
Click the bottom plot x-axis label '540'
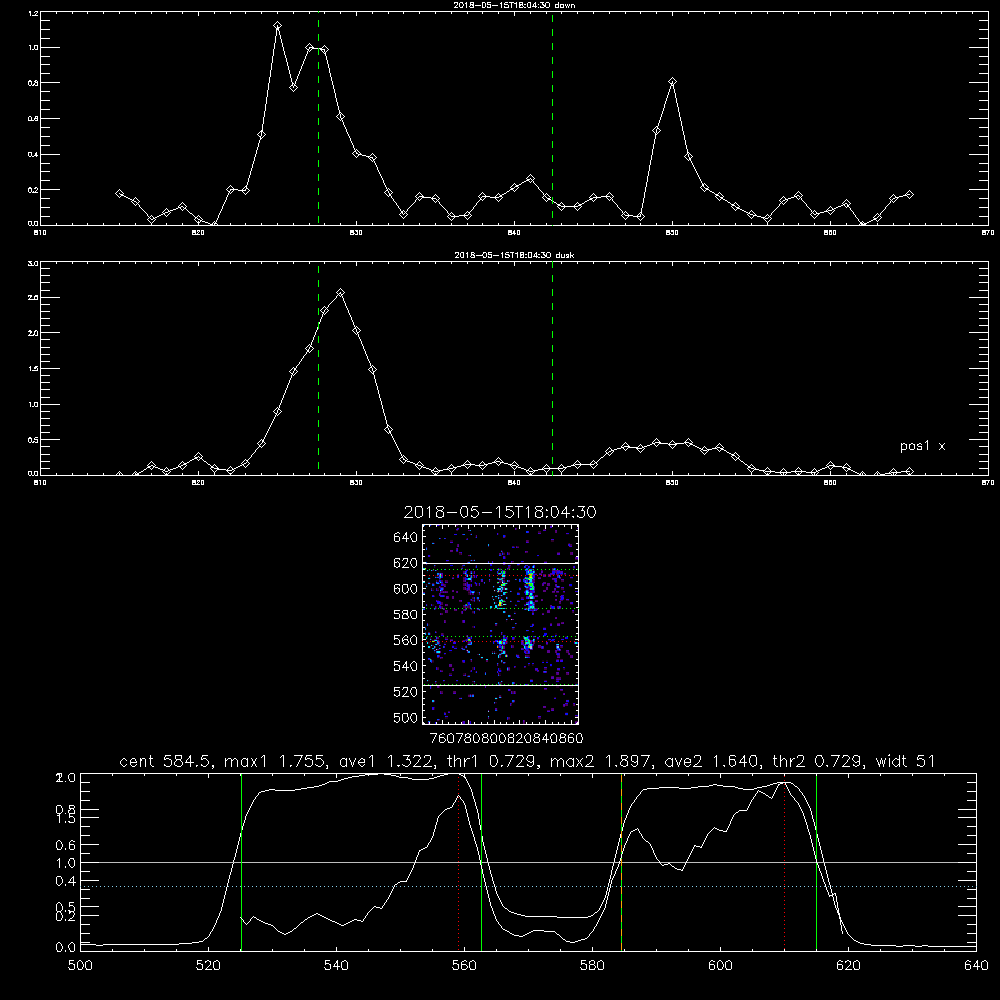(x=336, y=966)
